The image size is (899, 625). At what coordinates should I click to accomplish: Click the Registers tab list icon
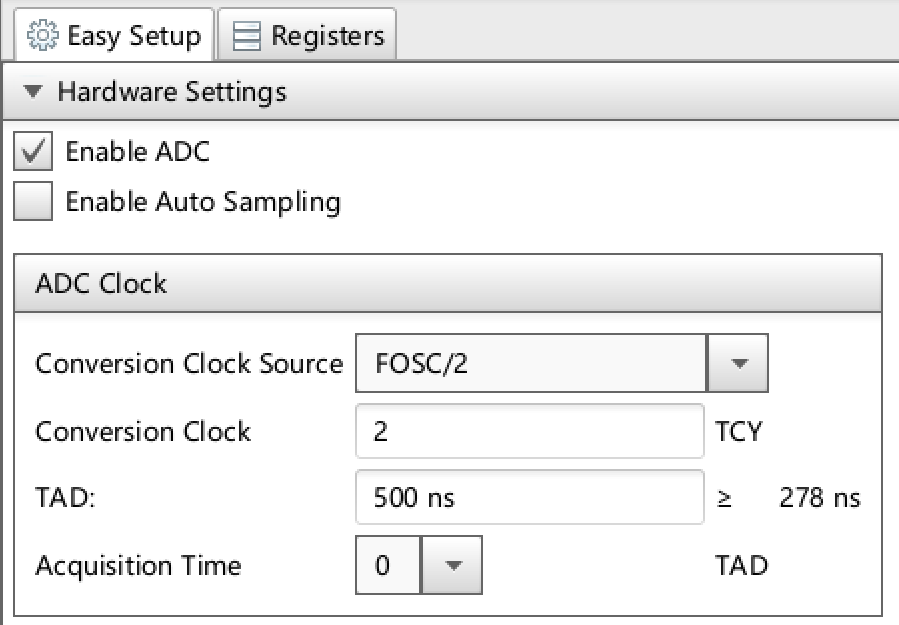[x=247, y=36]
